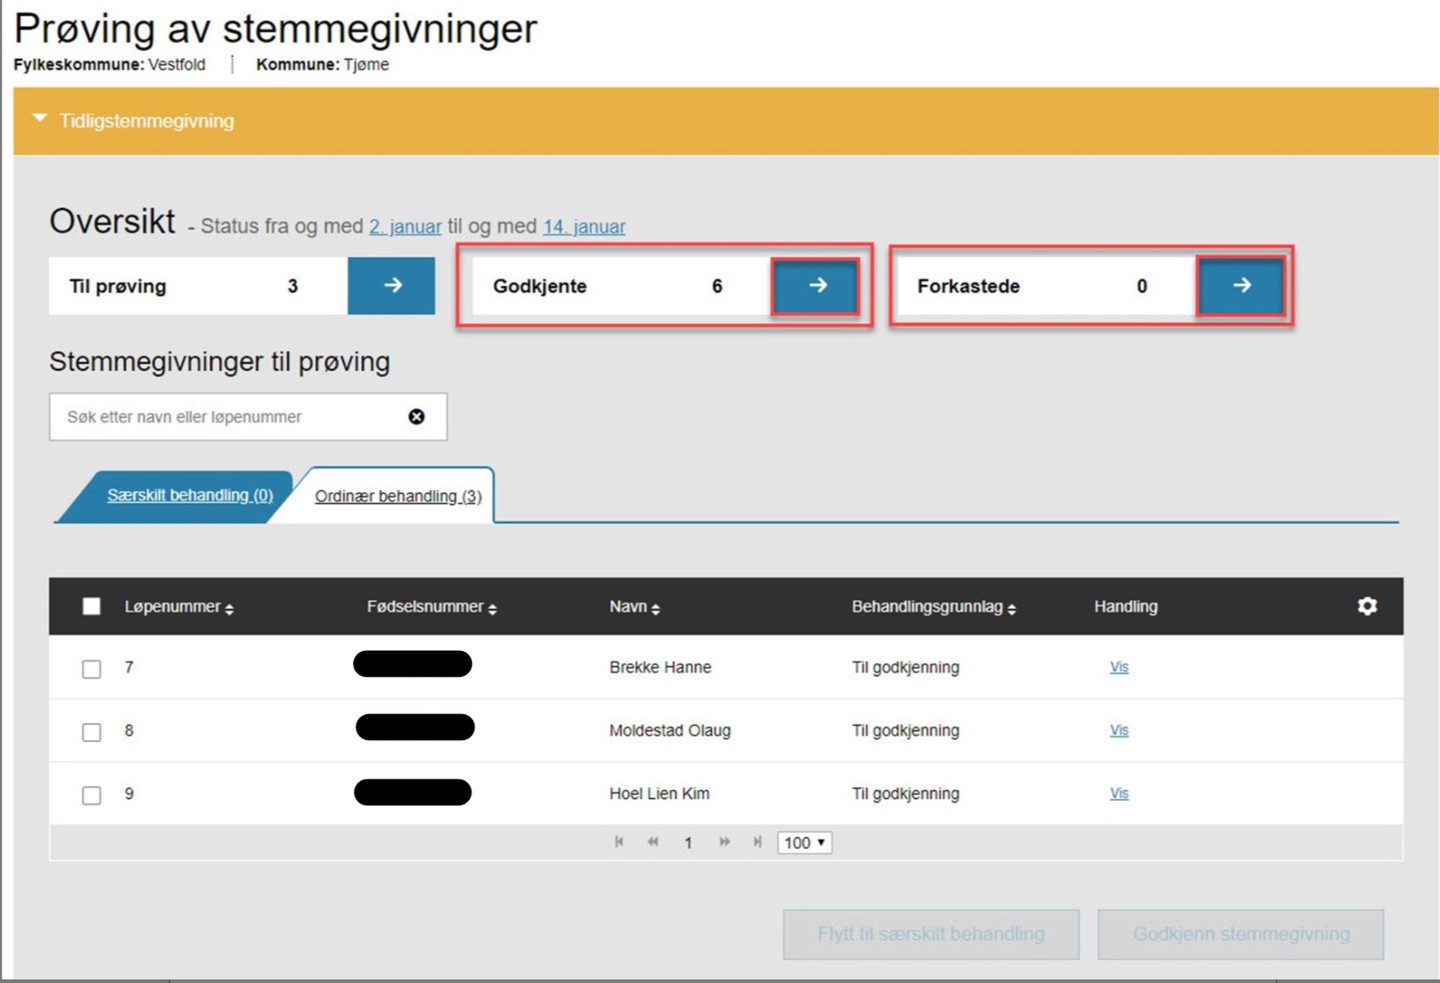This screenshot has height=983, width=1440.
Task: Select checkbox for Moldestad Olaug row
Action: click(x=91, y=732)
